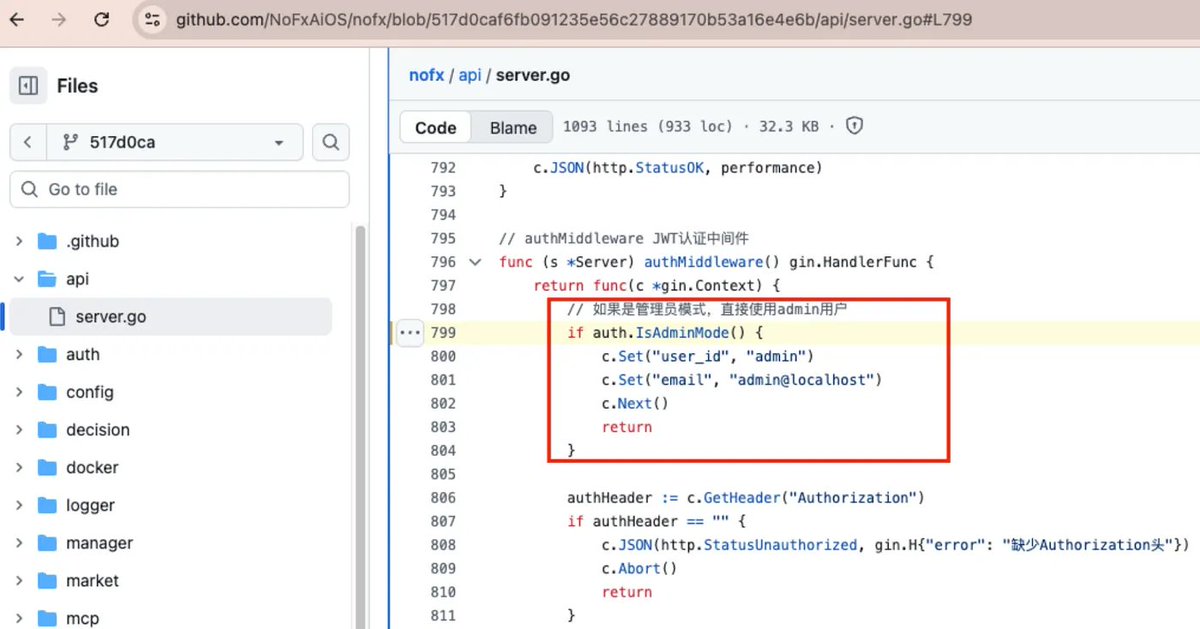
Task: Click IsAdminMode in line 799
Action: pos(682,333)
